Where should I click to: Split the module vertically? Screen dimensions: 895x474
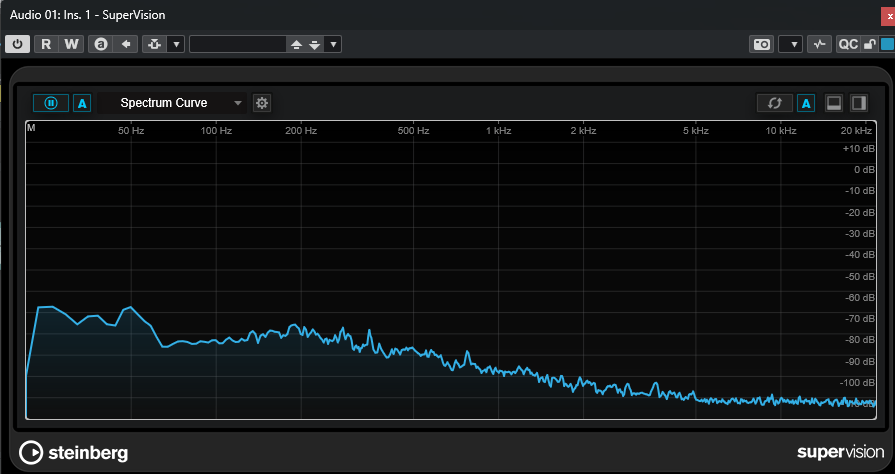pos(859,103)
